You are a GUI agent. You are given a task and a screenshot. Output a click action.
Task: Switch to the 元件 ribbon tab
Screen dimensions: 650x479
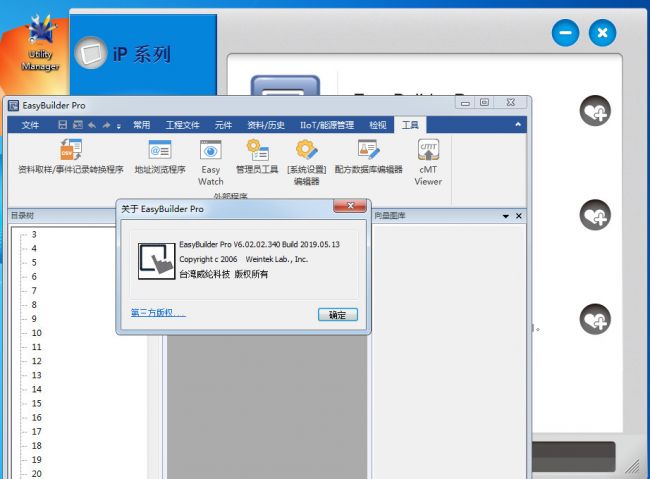(x=223, y=125)
